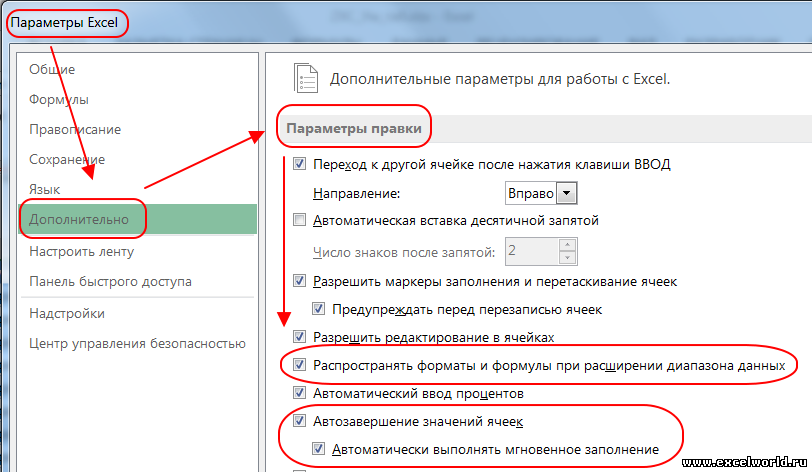Decrease decimal places with down spinner arrow
The width and height of the screenshot is (812, 472).
pyautogui.click(x=568, y=258)
